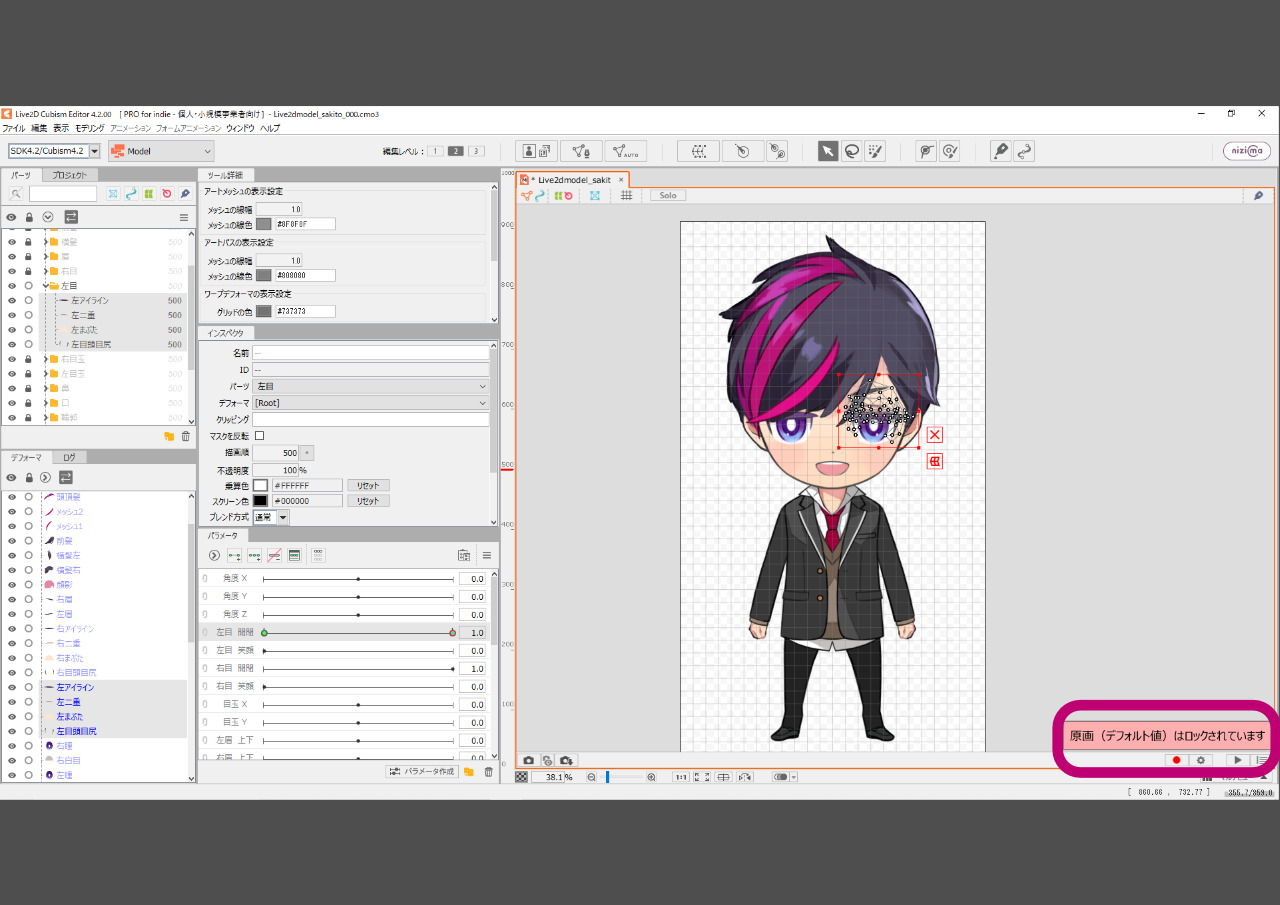This screenshot has width=1280, height=905.
Task: Click リセット button for 乗算色
Action: (368, 485)
